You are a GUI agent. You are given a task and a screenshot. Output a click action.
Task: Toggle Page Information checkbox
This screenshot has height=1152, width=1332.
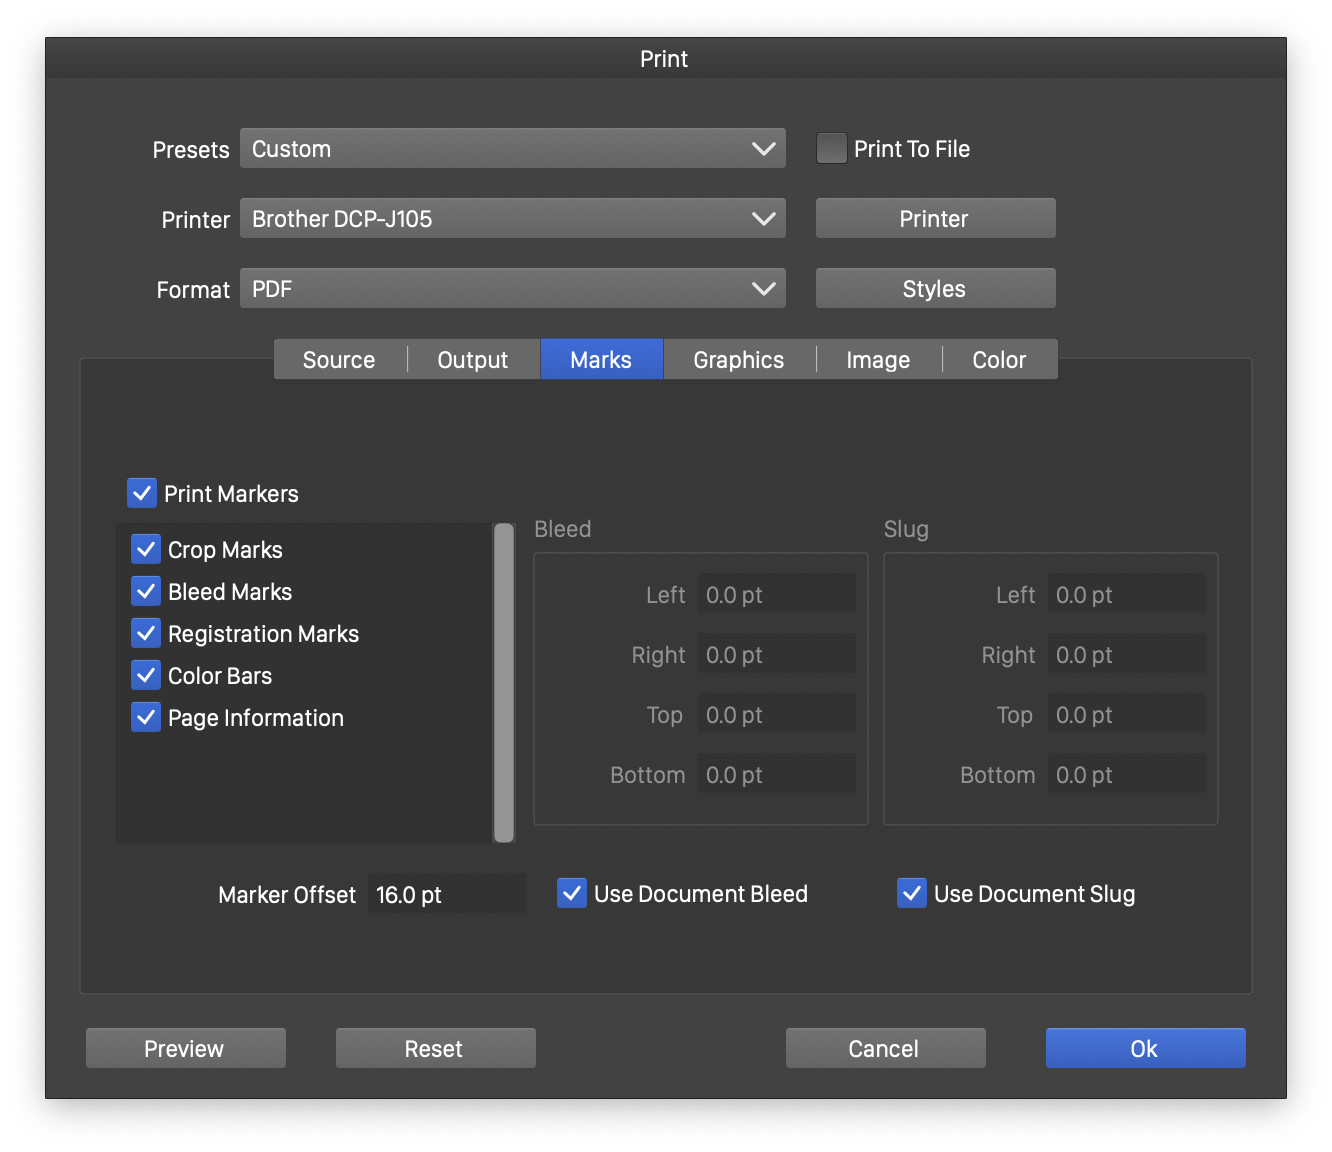coord(146,717)
